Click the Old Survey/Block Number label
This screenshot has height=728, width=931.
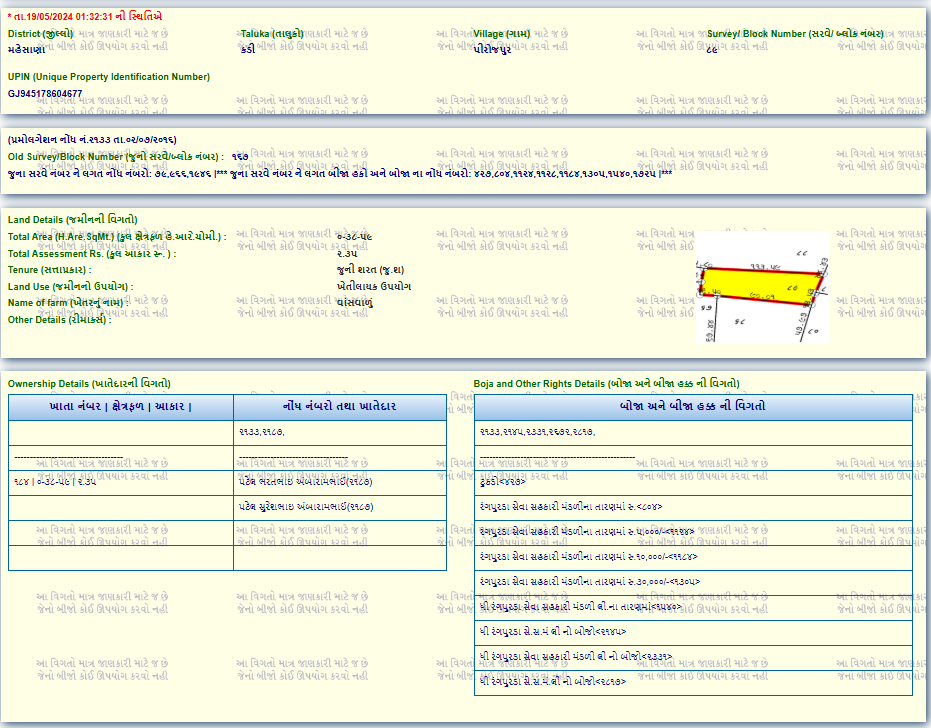[x=116, y=157]
